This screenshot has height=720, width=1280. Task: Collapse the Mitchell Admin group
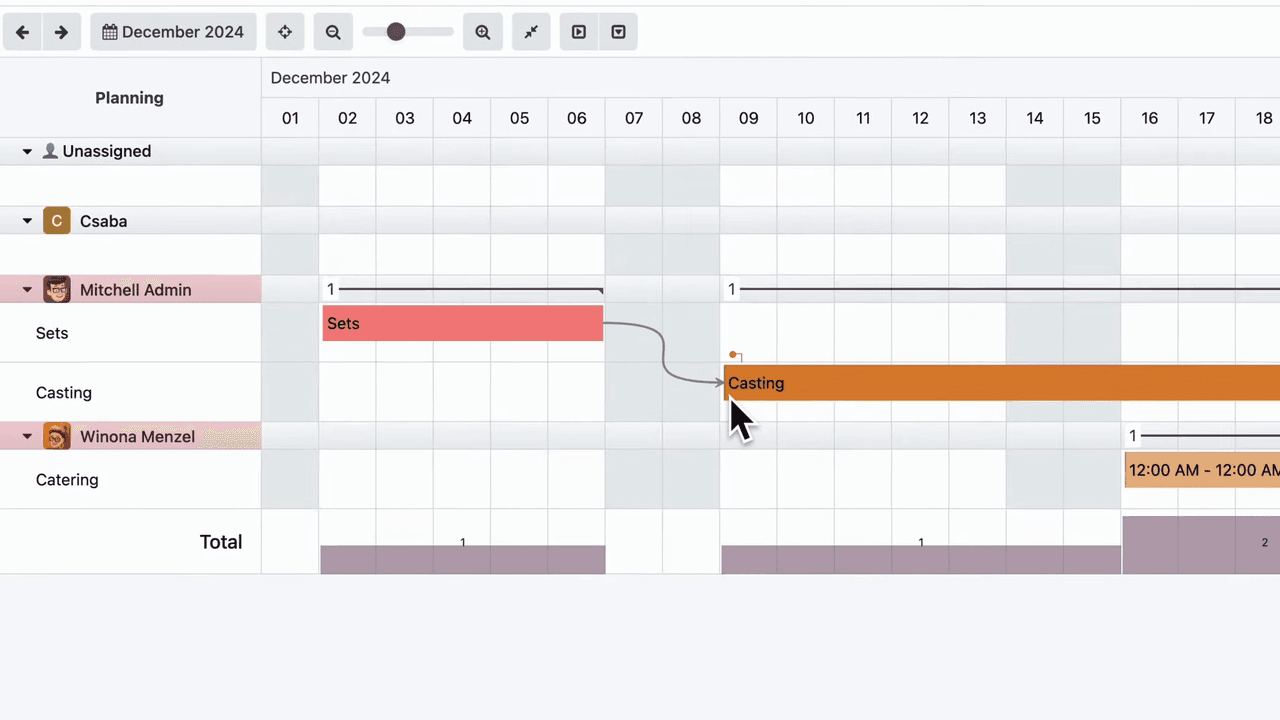point(28,290)
